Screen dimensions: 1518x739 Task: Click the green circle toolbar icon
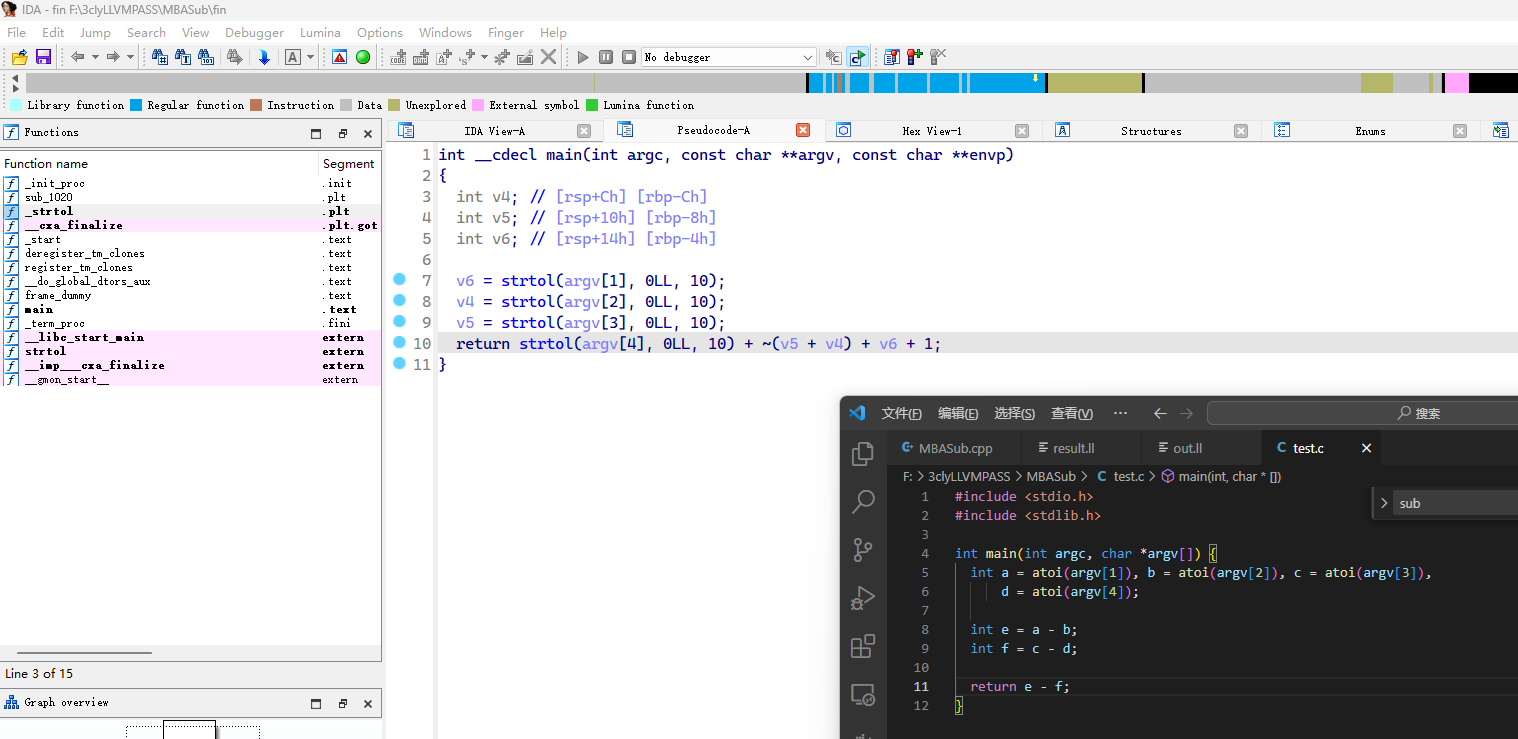pyautogui.click(x=363, y=57)
